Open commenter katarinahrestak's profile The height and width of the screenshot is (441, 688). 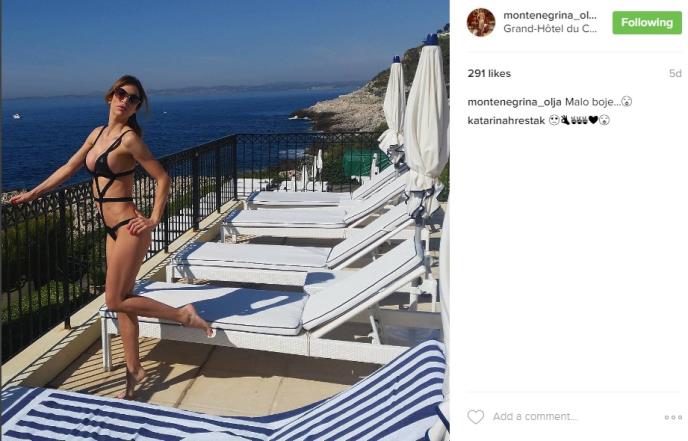(x=506, y=120)
